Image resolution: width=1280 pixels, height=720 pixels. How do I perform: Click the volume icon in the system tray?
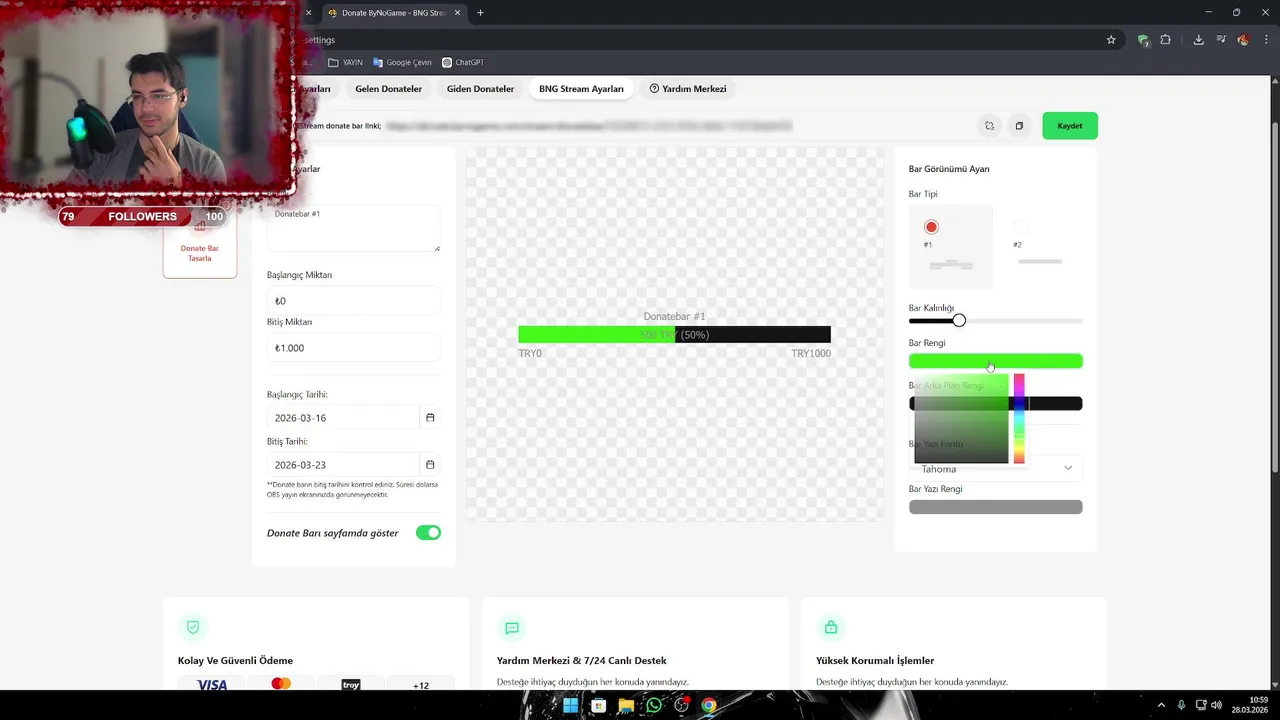(x=1217, y=705)
